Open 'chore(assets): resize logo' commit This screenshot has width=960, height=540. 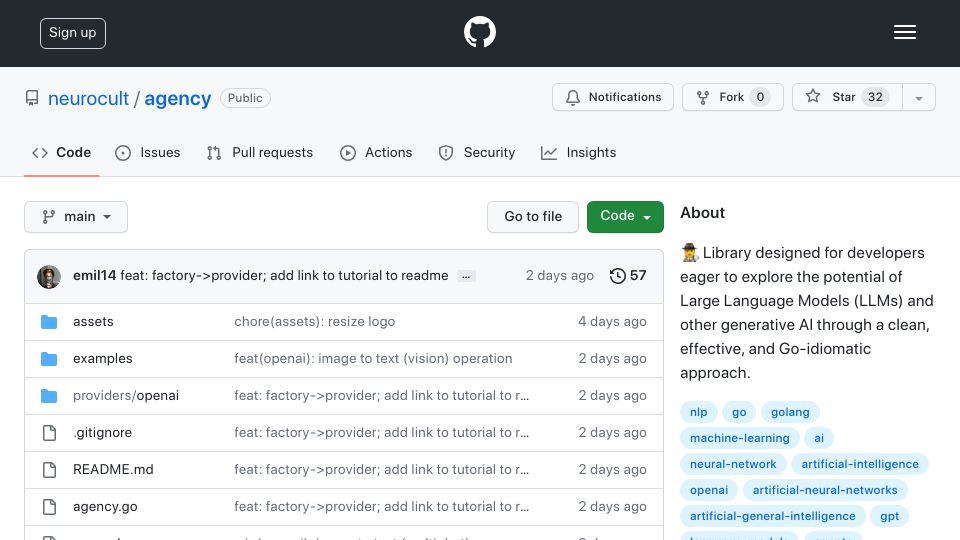pyautogui.click(x=315, y=321)
